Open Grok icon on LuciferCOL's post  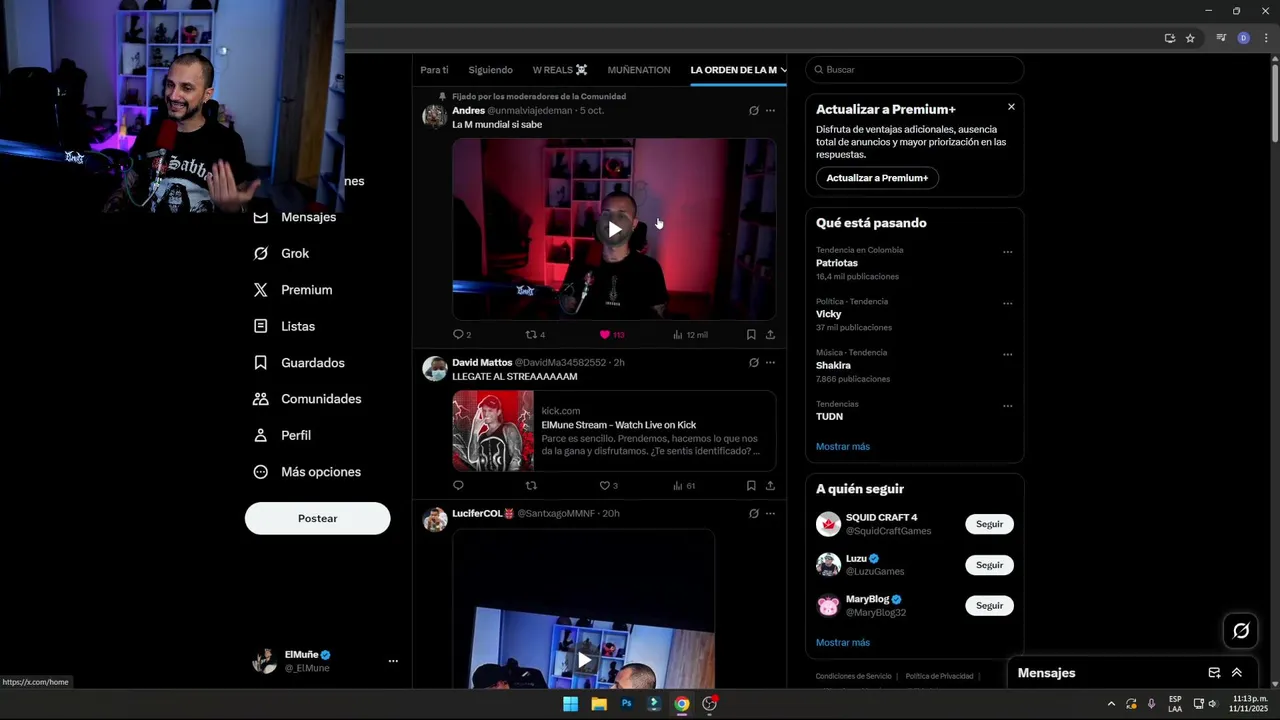pos(754,514)
